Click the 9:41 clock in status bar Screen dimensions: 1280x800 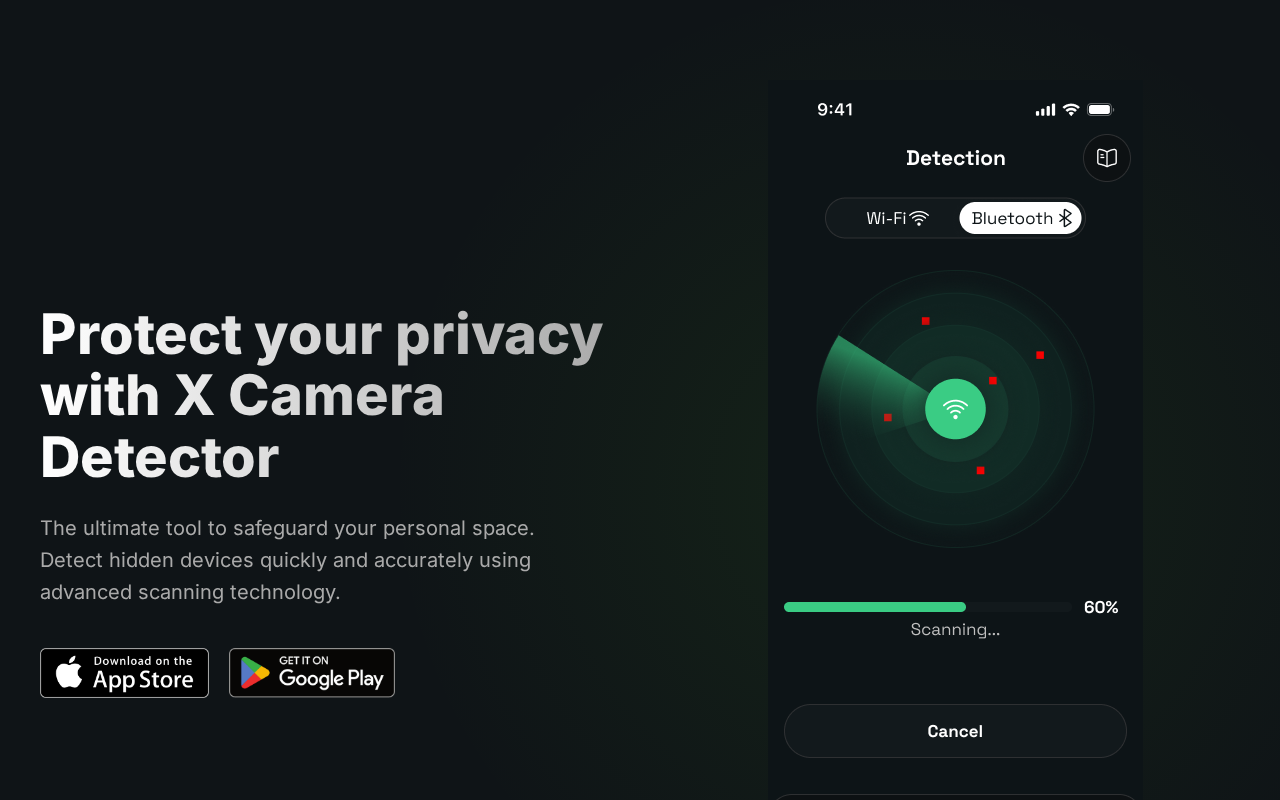tap(835, 110)
